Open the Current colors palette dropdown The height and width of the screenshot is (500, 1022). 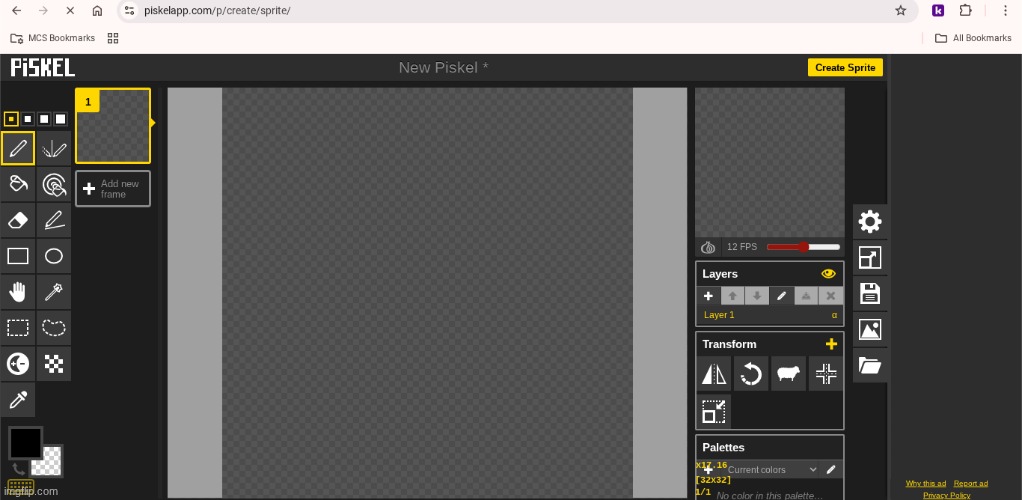(x=772, y=469)
